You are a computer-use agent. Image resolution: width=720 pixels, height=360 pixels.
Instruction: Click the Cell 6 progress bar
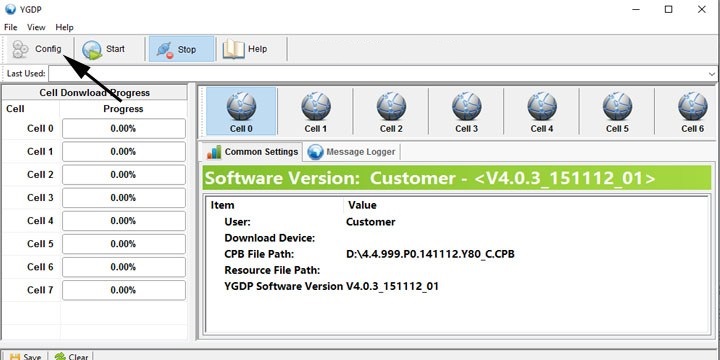124,267
